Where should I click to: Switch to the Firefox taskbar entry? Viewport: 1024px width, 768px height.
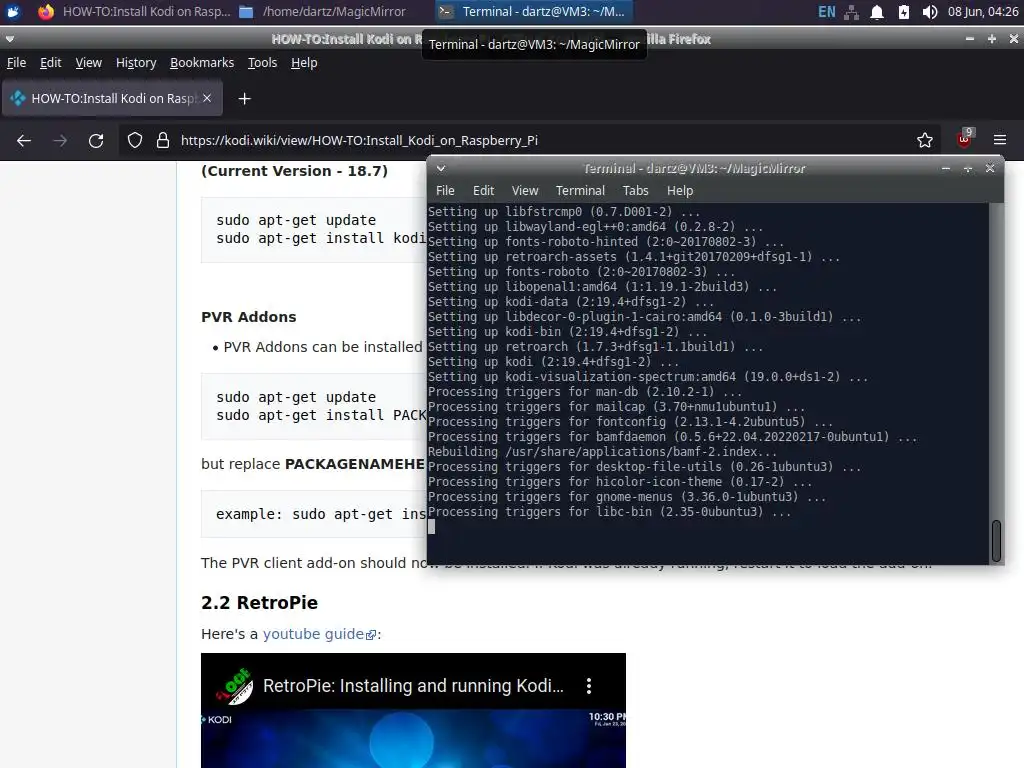[x=134, y=11]
